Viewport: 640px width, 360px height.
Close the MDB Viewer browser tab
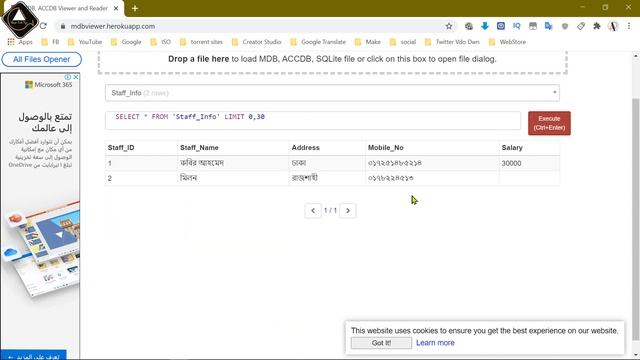tap(116, 8)
